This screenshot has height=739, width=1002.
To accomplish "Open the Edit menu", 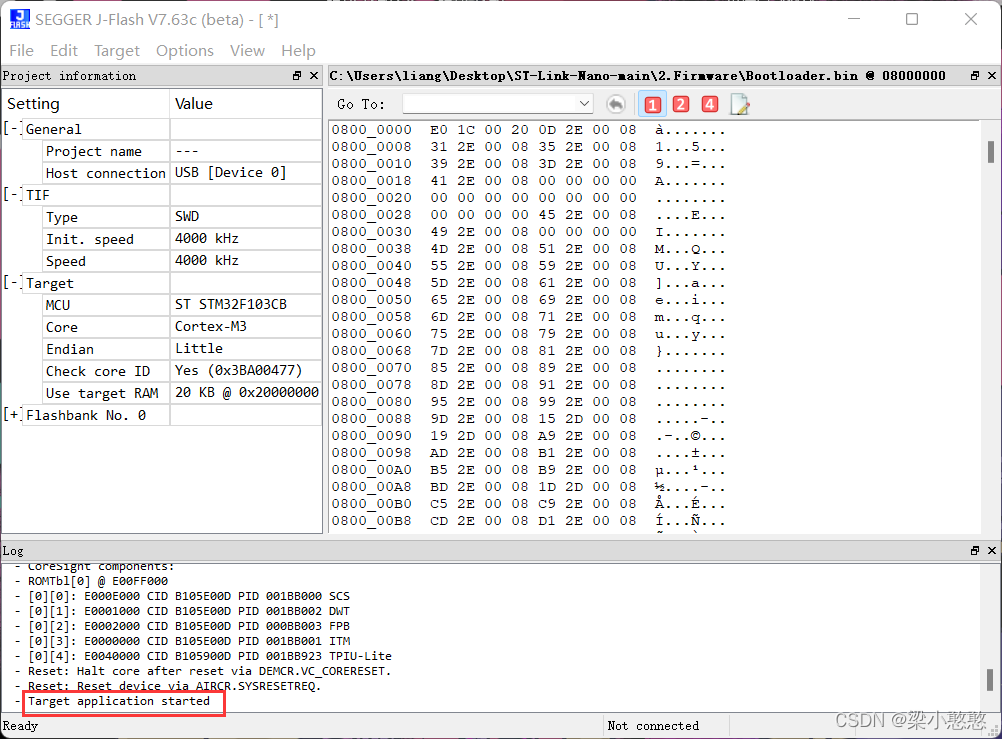I will tap(64, 51).
